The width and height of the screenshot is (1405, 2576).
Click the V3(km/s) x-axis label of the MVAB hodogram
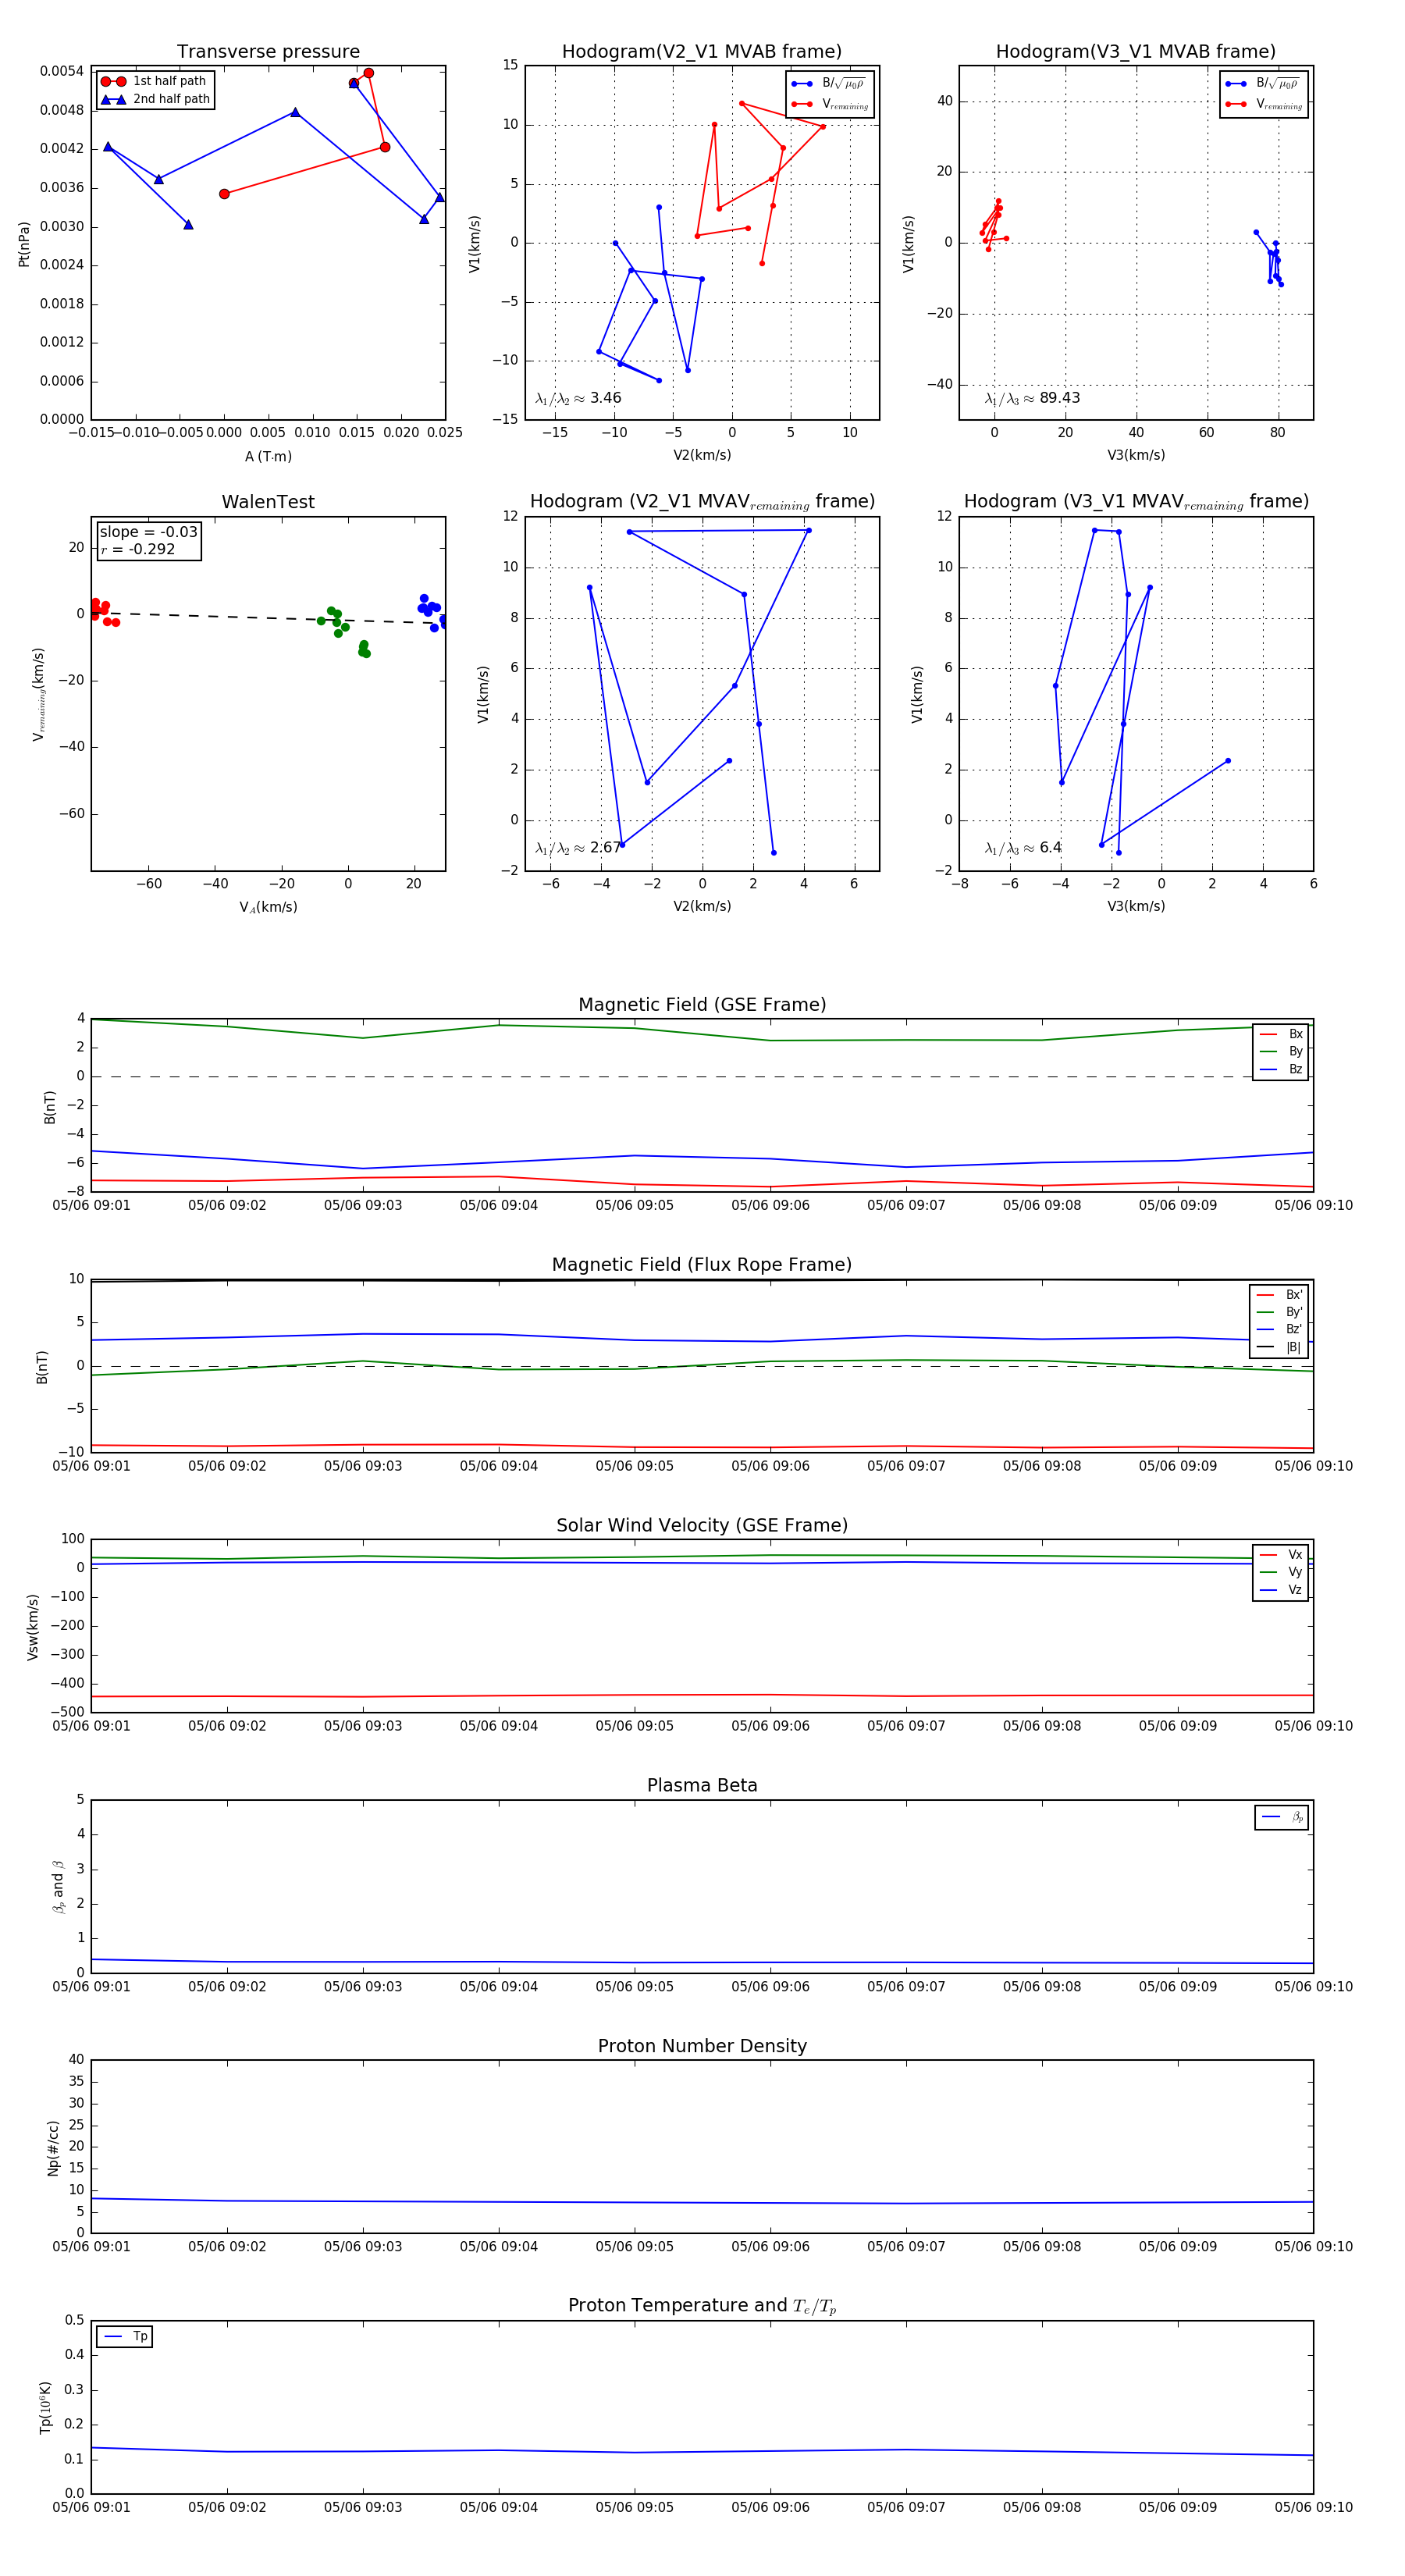tap(1136, 456)
